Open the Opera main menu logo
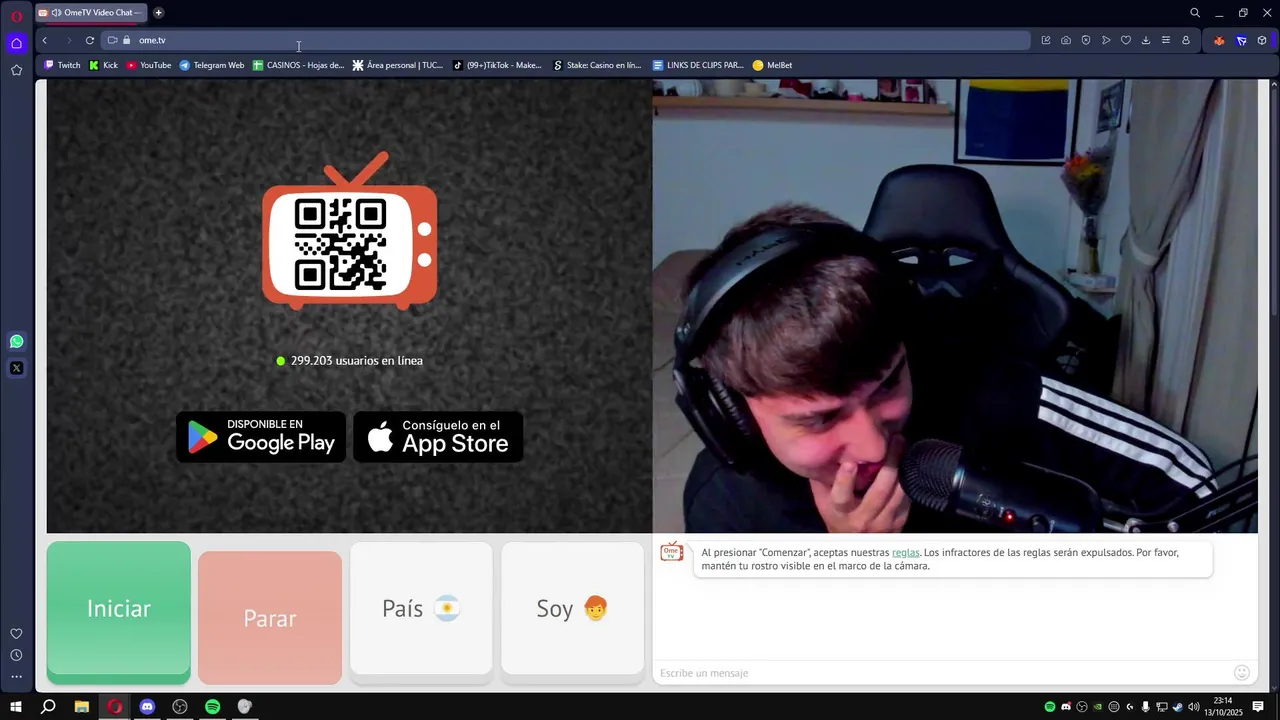This screenshot has height=720, width=1280. pyautogui.click(x=16, y=16)
